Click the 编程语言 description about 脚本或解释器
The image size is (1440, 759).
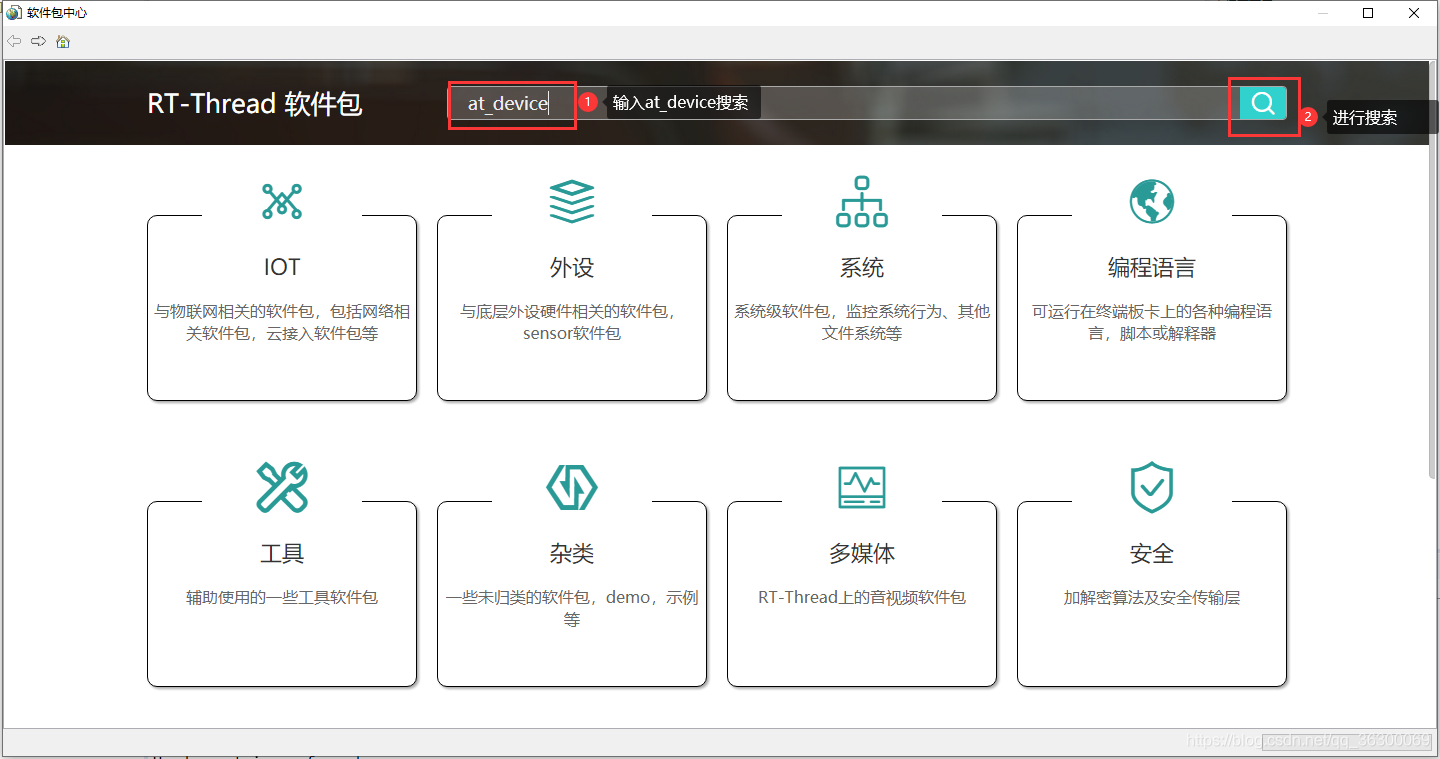pyautogui.click(x=1152, y=322)
